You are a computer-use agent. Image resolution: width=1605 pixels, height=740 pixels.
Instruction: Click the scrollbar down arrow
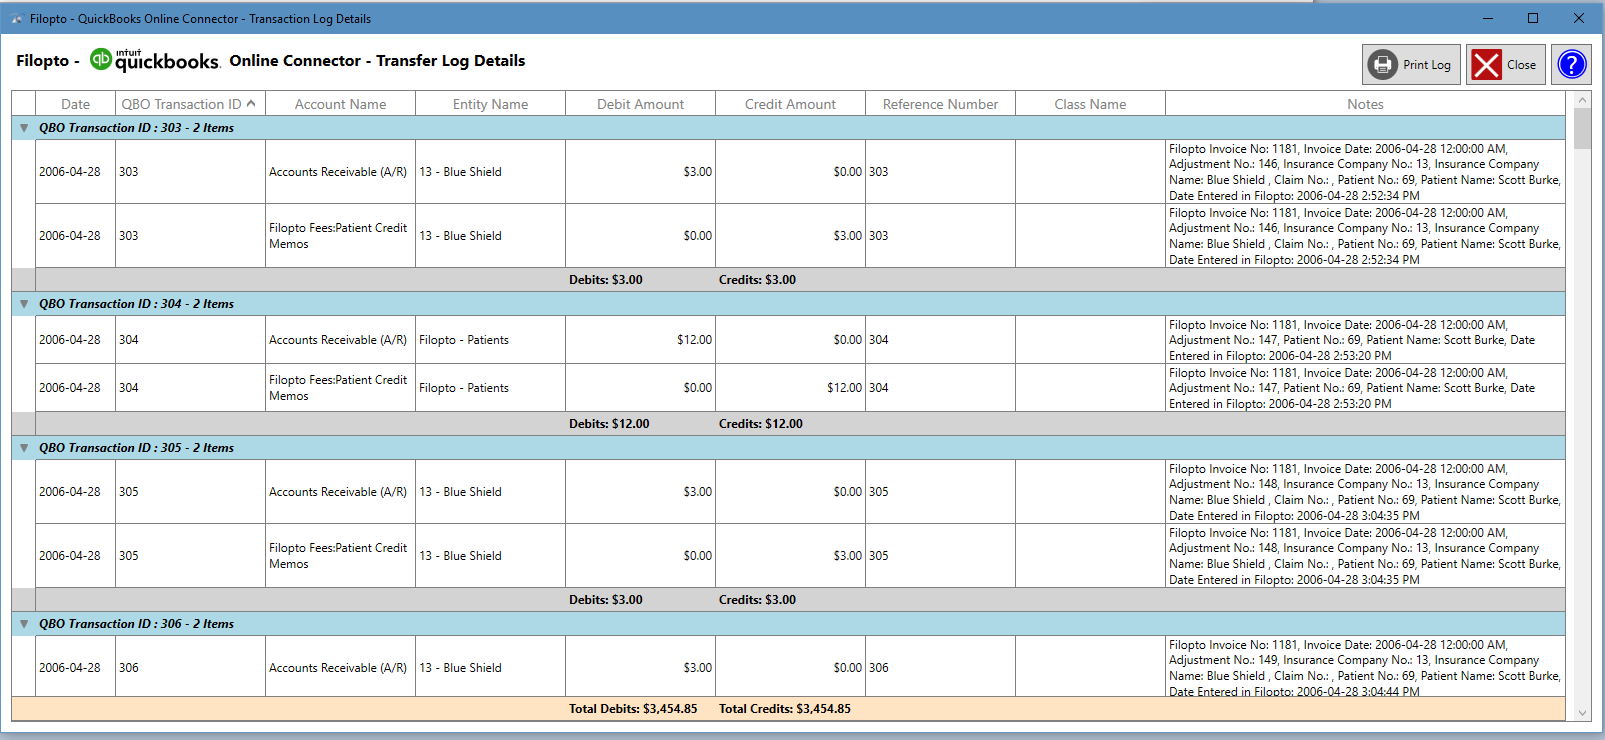pyautogui.click(x=1582, y=713)
